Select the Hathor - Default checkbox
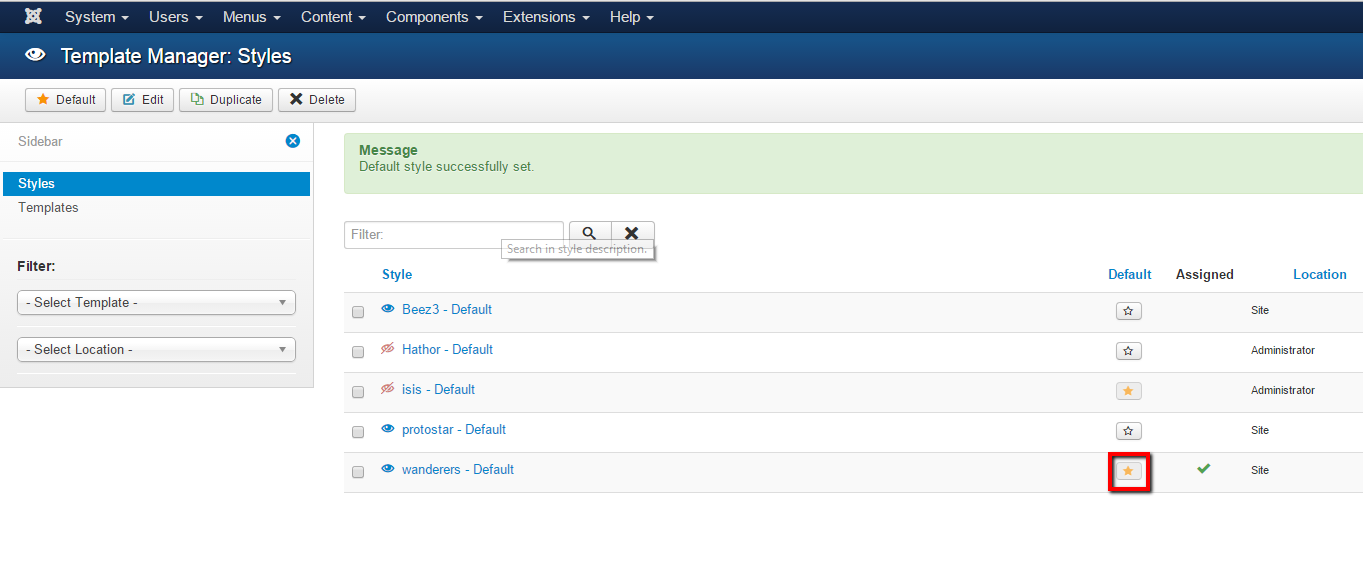 358,352
